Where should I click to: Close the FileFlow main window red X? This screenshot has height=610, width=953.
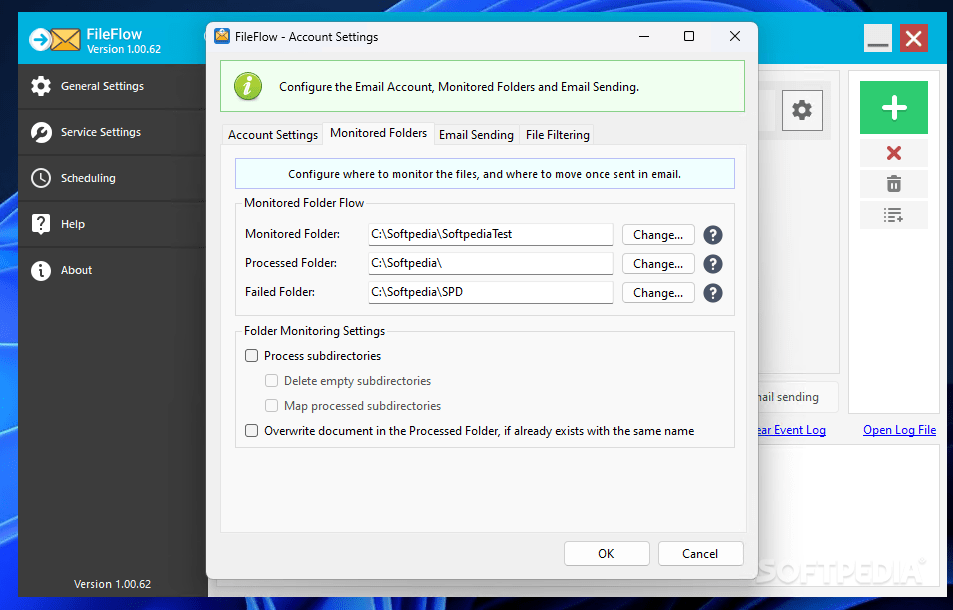point(913,38)
